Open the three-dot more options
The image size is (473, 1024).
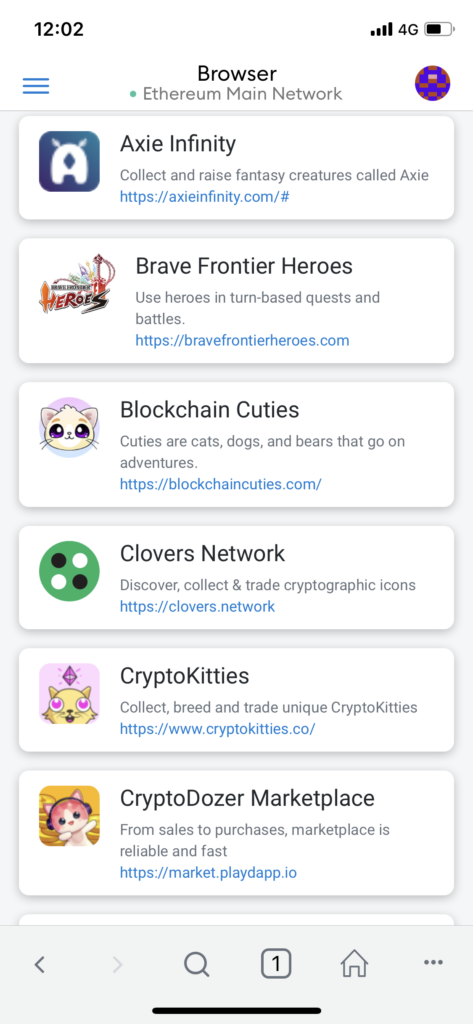(x=433, y=961)
